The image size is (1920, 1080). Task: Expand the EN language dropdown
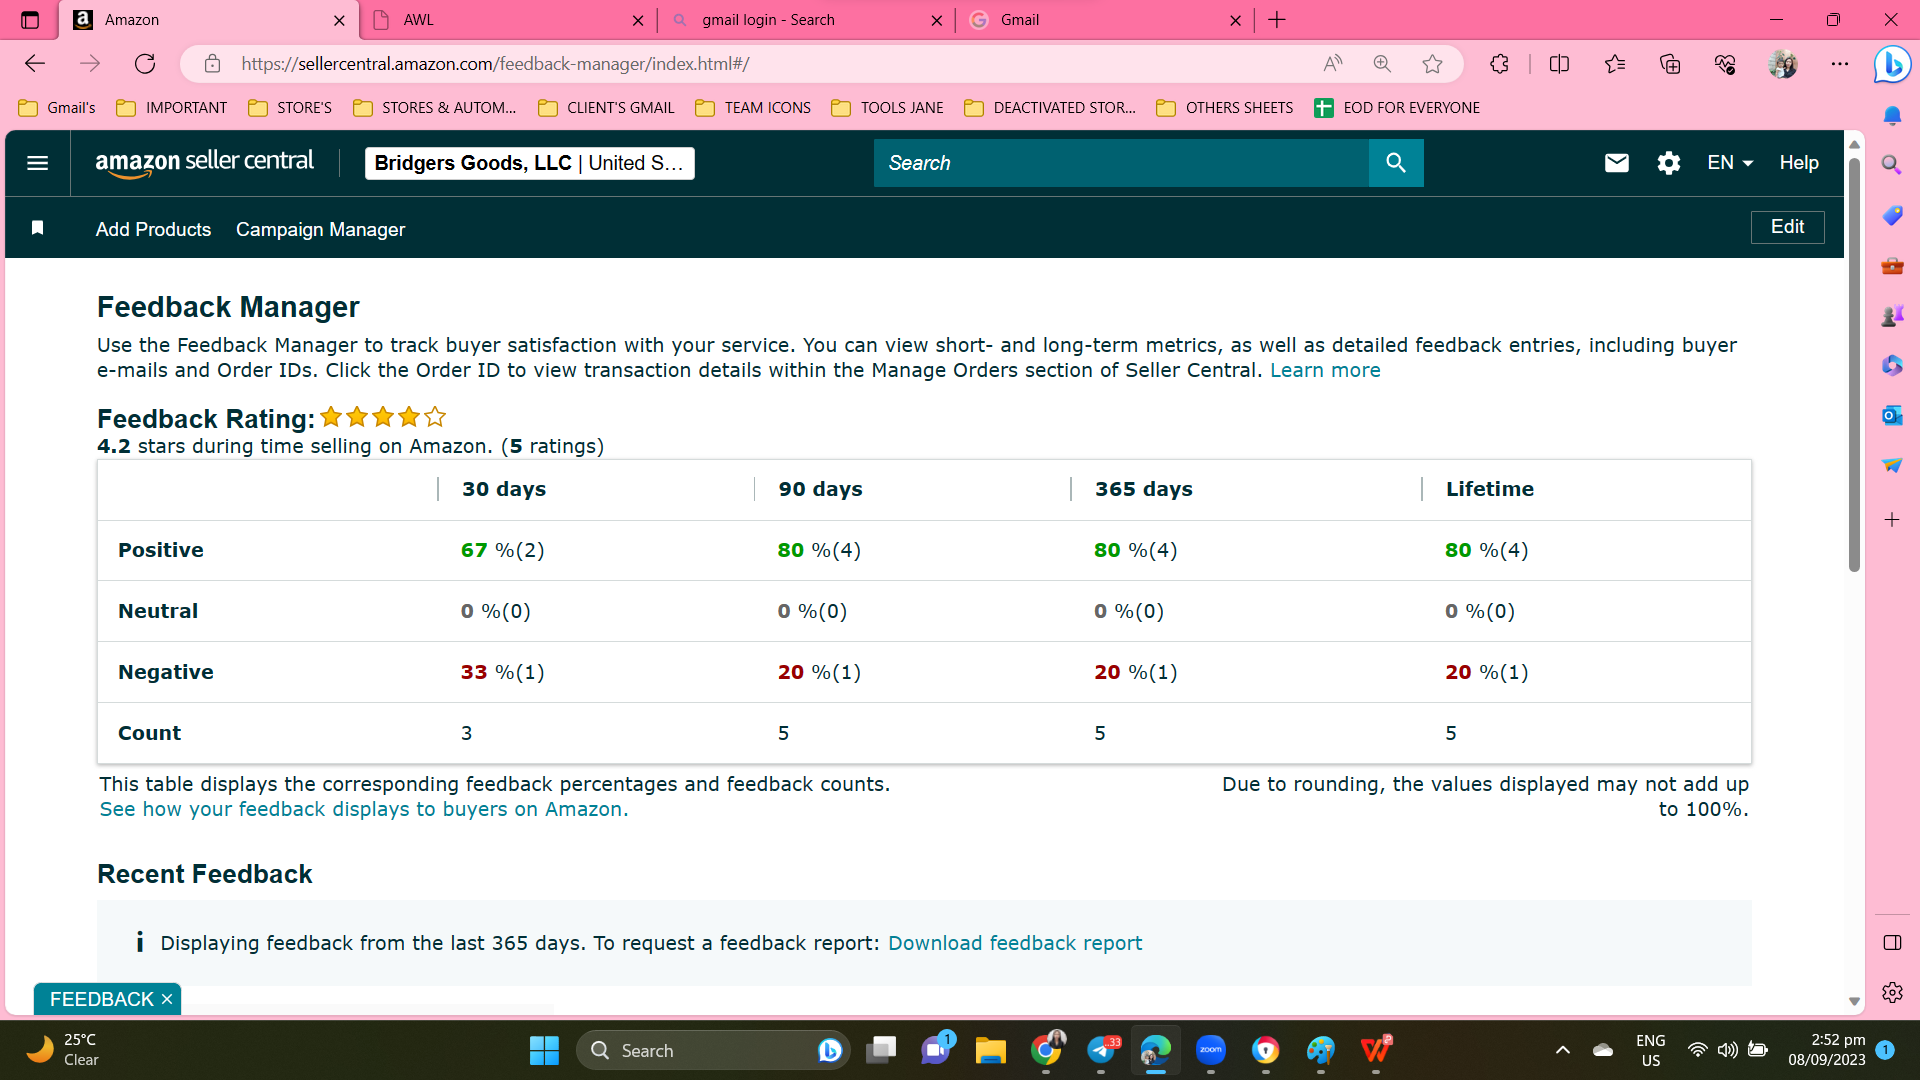(x=1730, y=163)
